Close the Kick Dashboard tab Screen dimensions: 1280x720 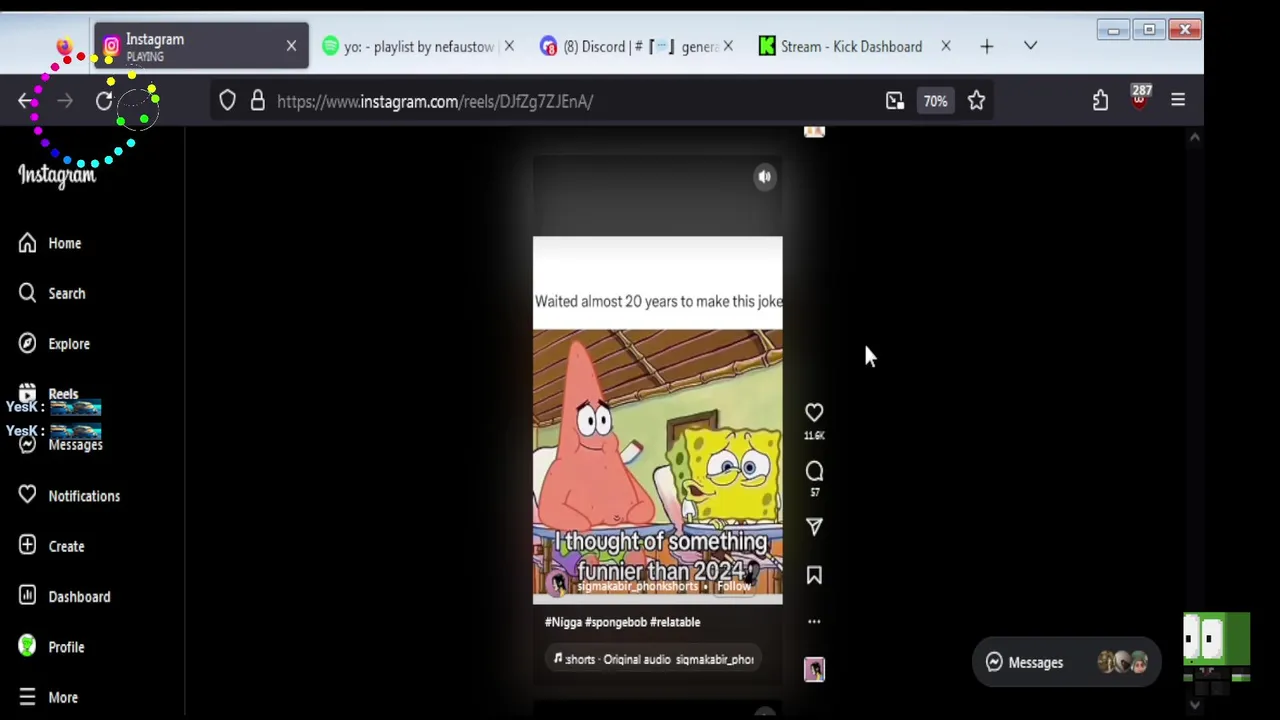pyautogui.click(x=945, y=46)
